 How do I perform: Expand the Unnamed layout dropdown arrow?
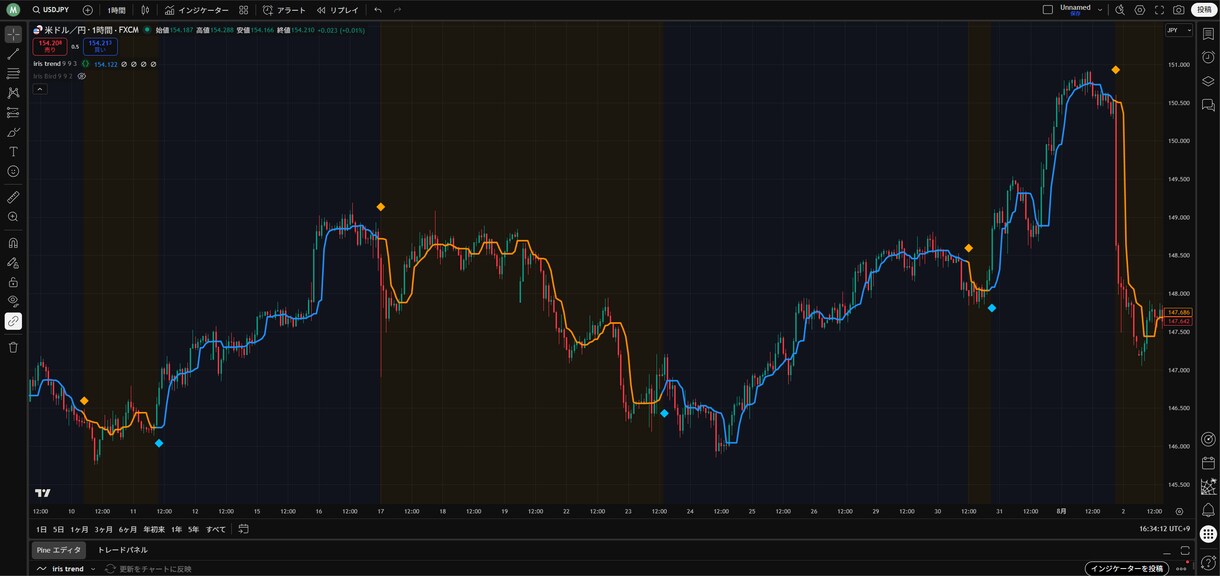[1100, 10]
